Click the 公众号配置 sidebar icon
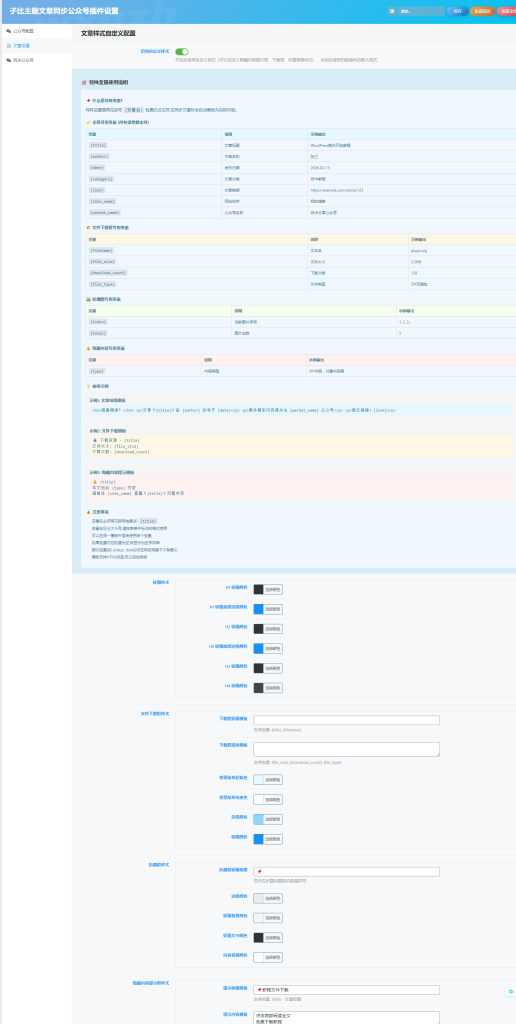Viewport: 516px width, 1024px height. [x=8, y=31]
